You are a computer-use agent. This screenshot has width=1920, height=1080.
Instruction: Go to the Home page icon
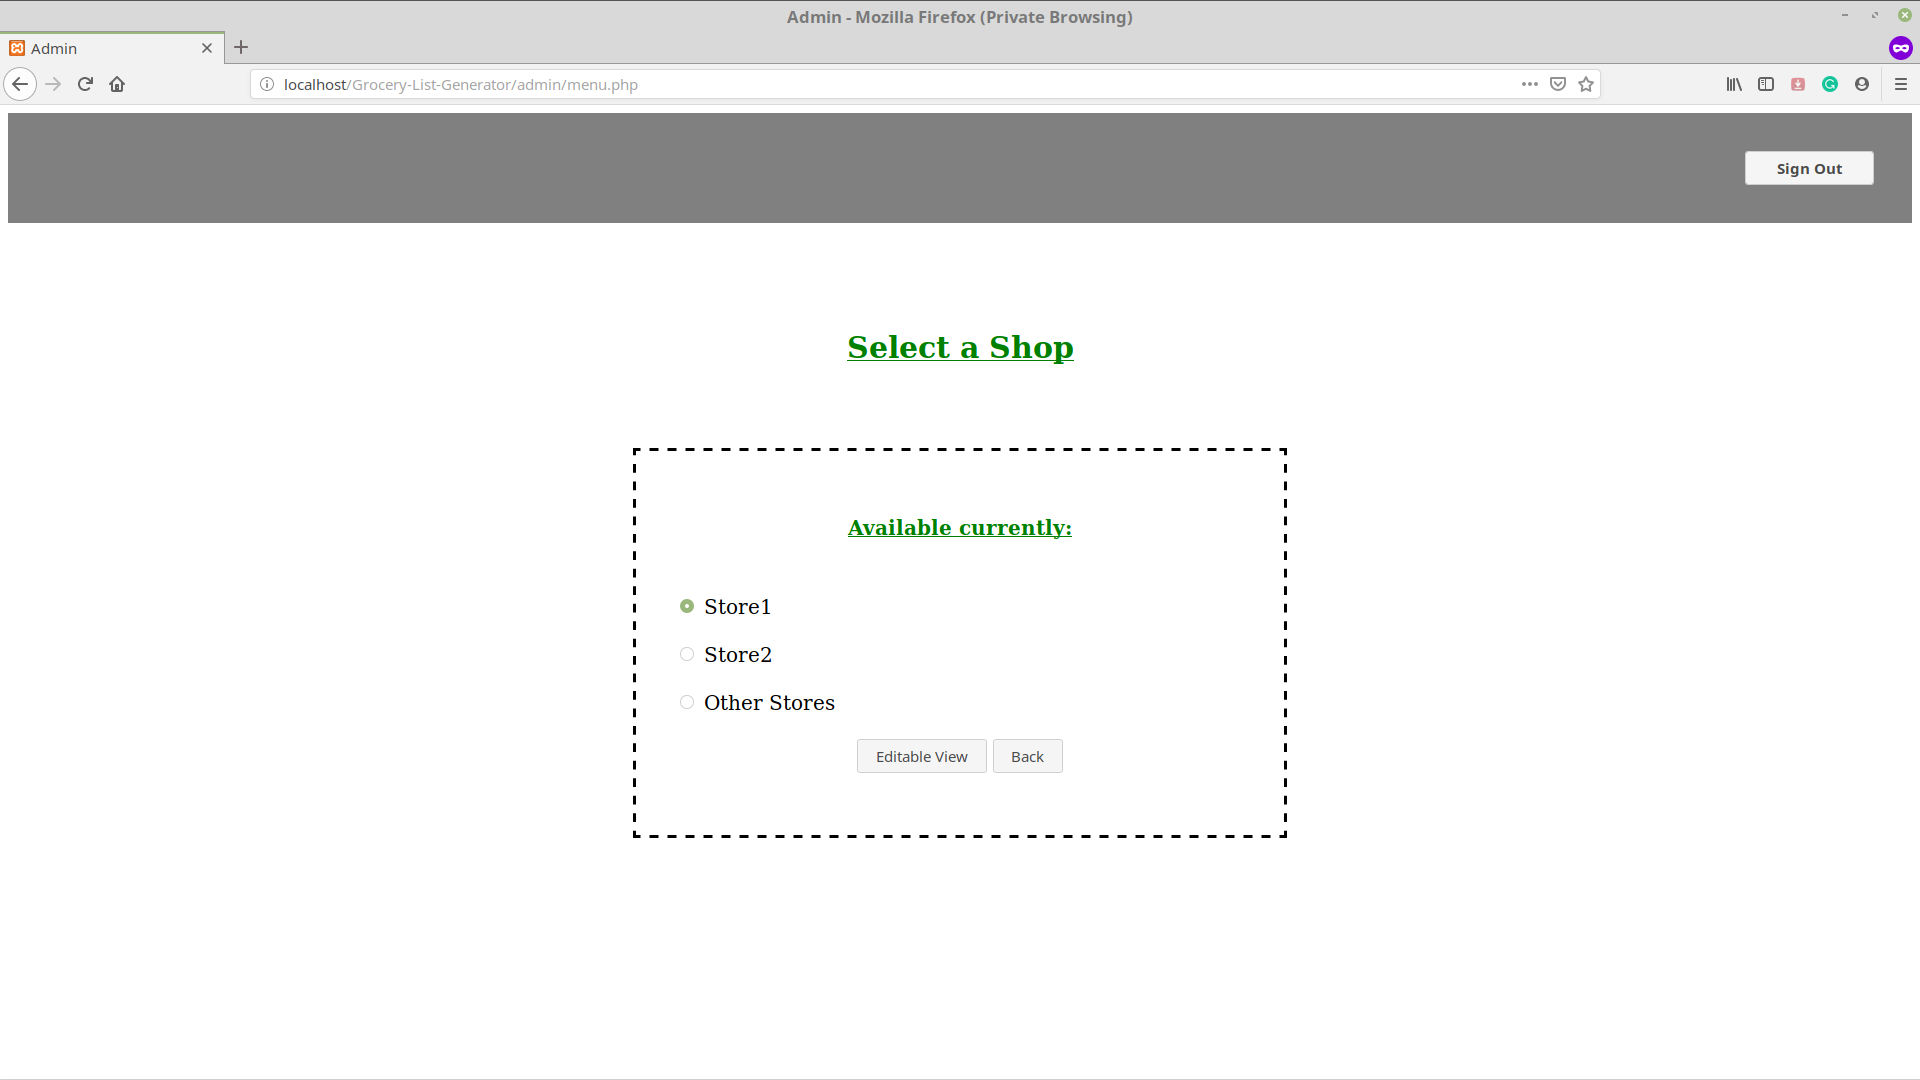coord(117,84)
